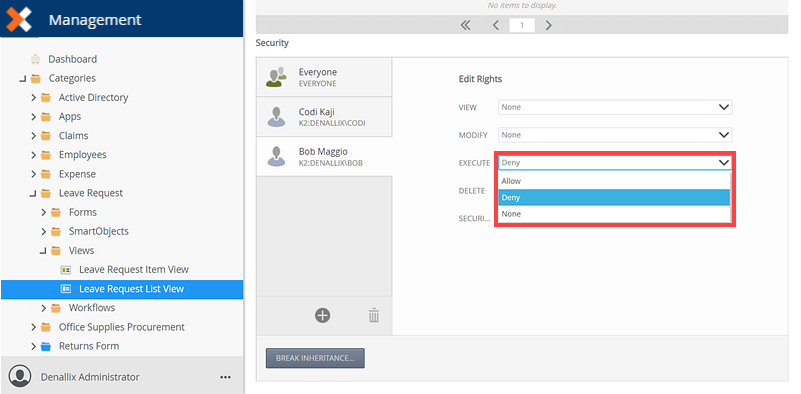Choose Allow in the EXECUTE list

(614, 181)
